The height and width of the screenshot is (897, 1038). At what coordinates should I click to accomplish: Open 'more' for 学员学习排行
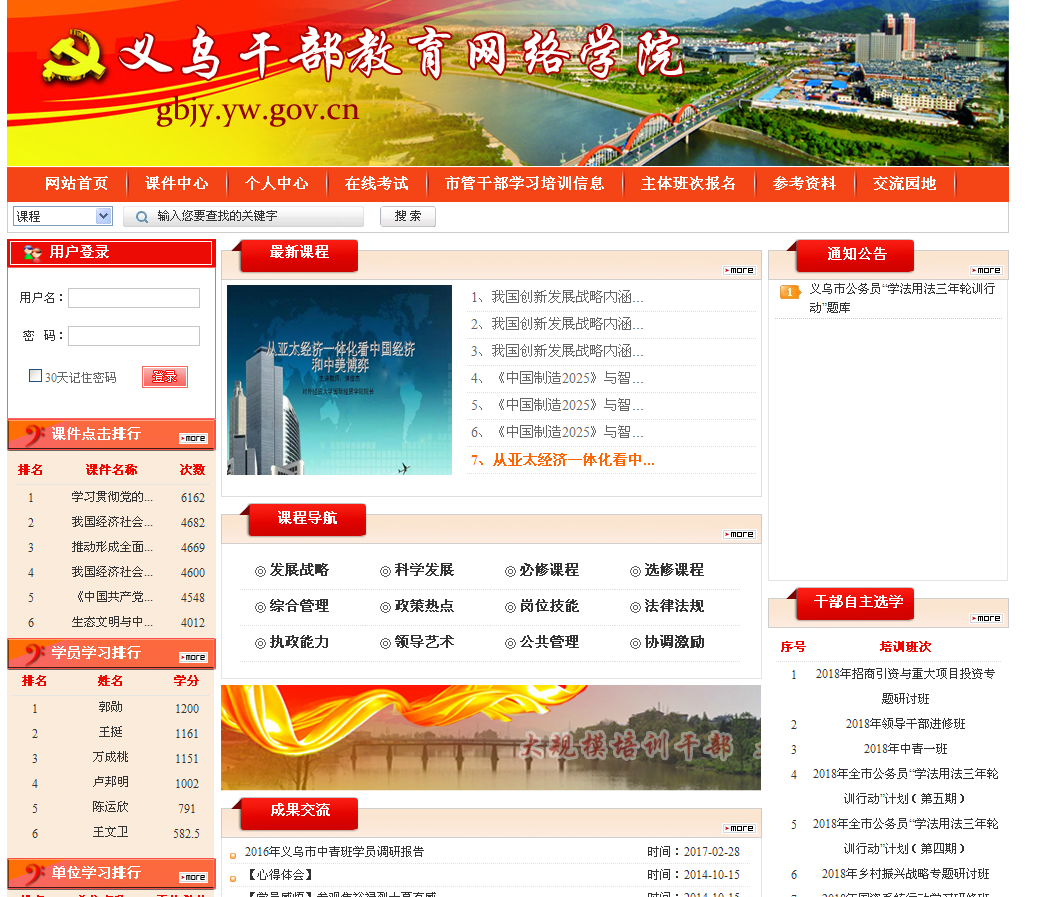click(193, 657)
